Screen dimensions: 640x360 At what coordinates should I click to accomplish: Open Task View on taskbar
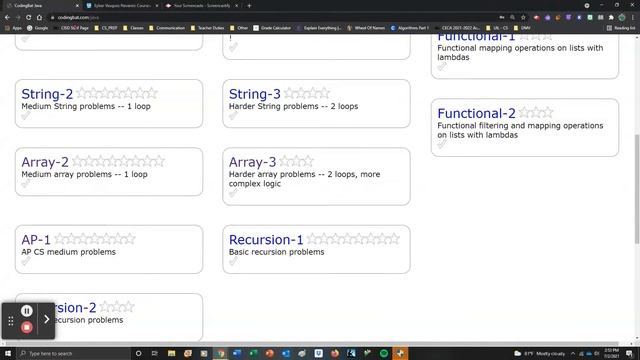tap(155, 353)
